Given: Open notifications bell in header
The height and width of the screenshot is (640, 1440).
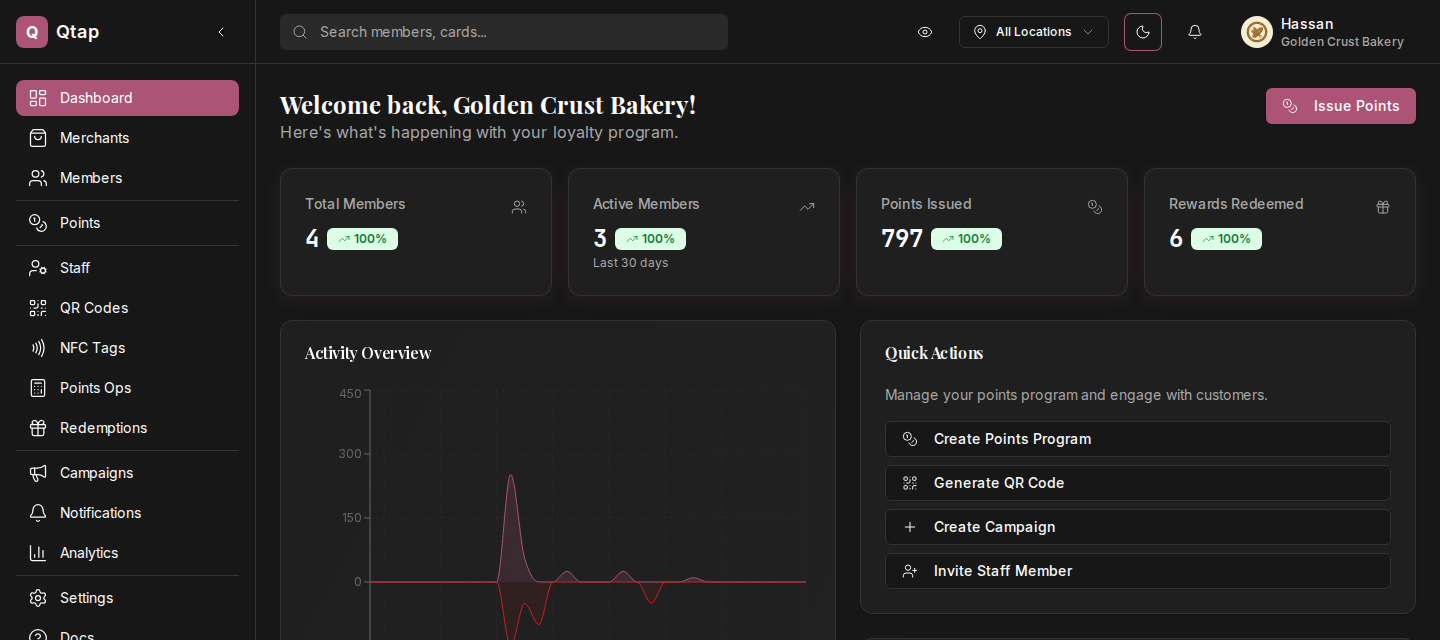Looking at the screenshot, I should click(1195, 32).
